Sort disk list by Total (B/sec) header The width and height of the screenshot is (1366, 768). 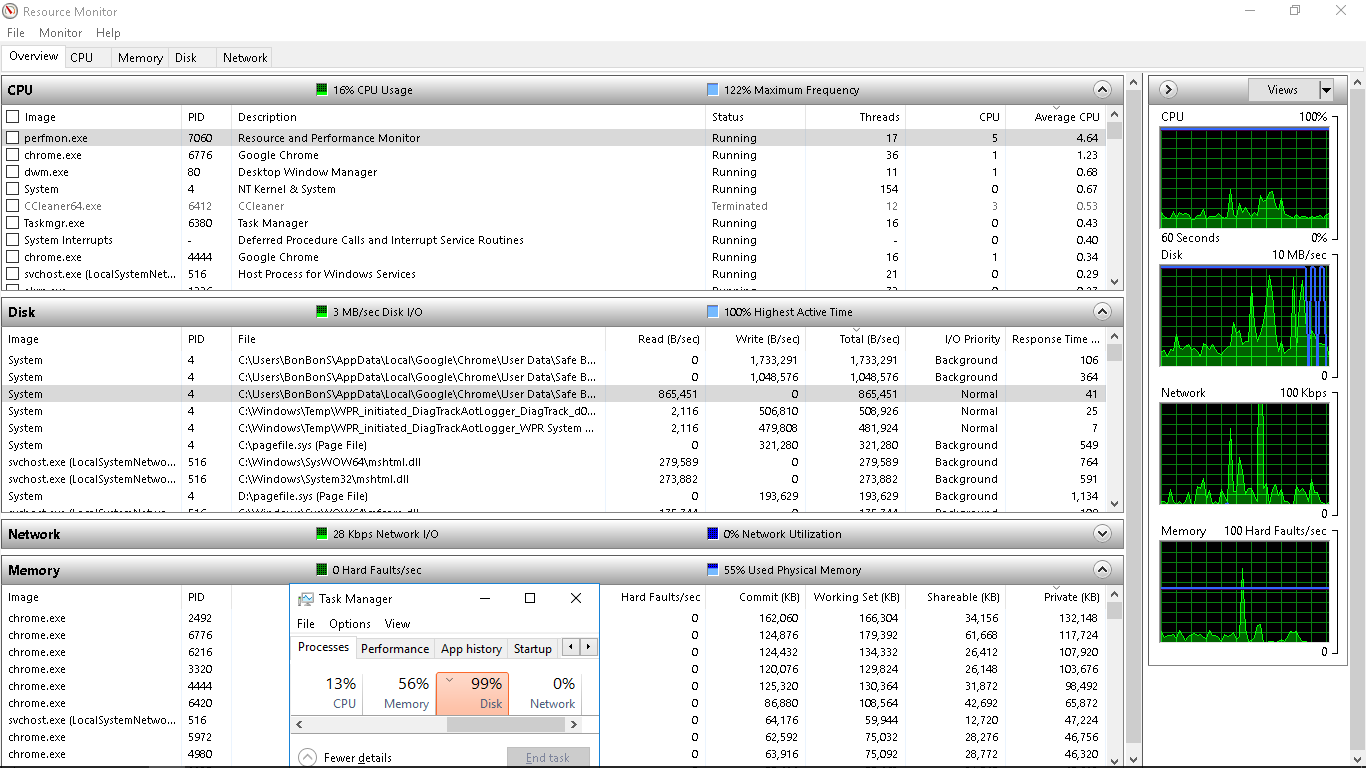856,339
